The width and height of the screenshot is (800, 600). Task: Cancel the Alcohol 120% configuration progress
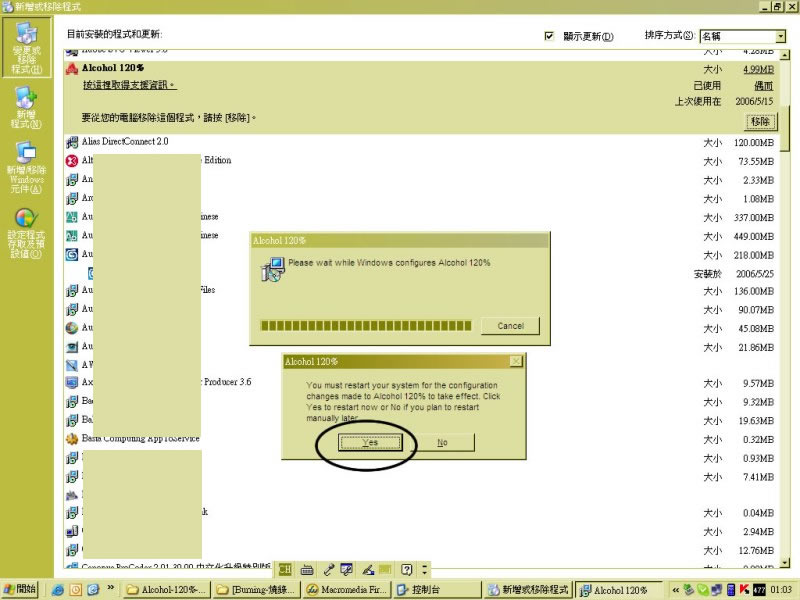[510, 326]
